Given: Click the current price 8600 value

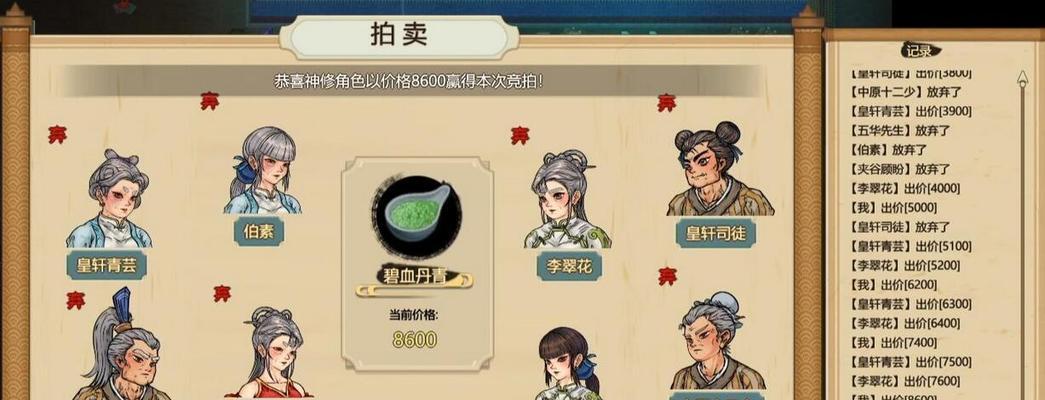Looking at the screenshot, I should (415, 339).
